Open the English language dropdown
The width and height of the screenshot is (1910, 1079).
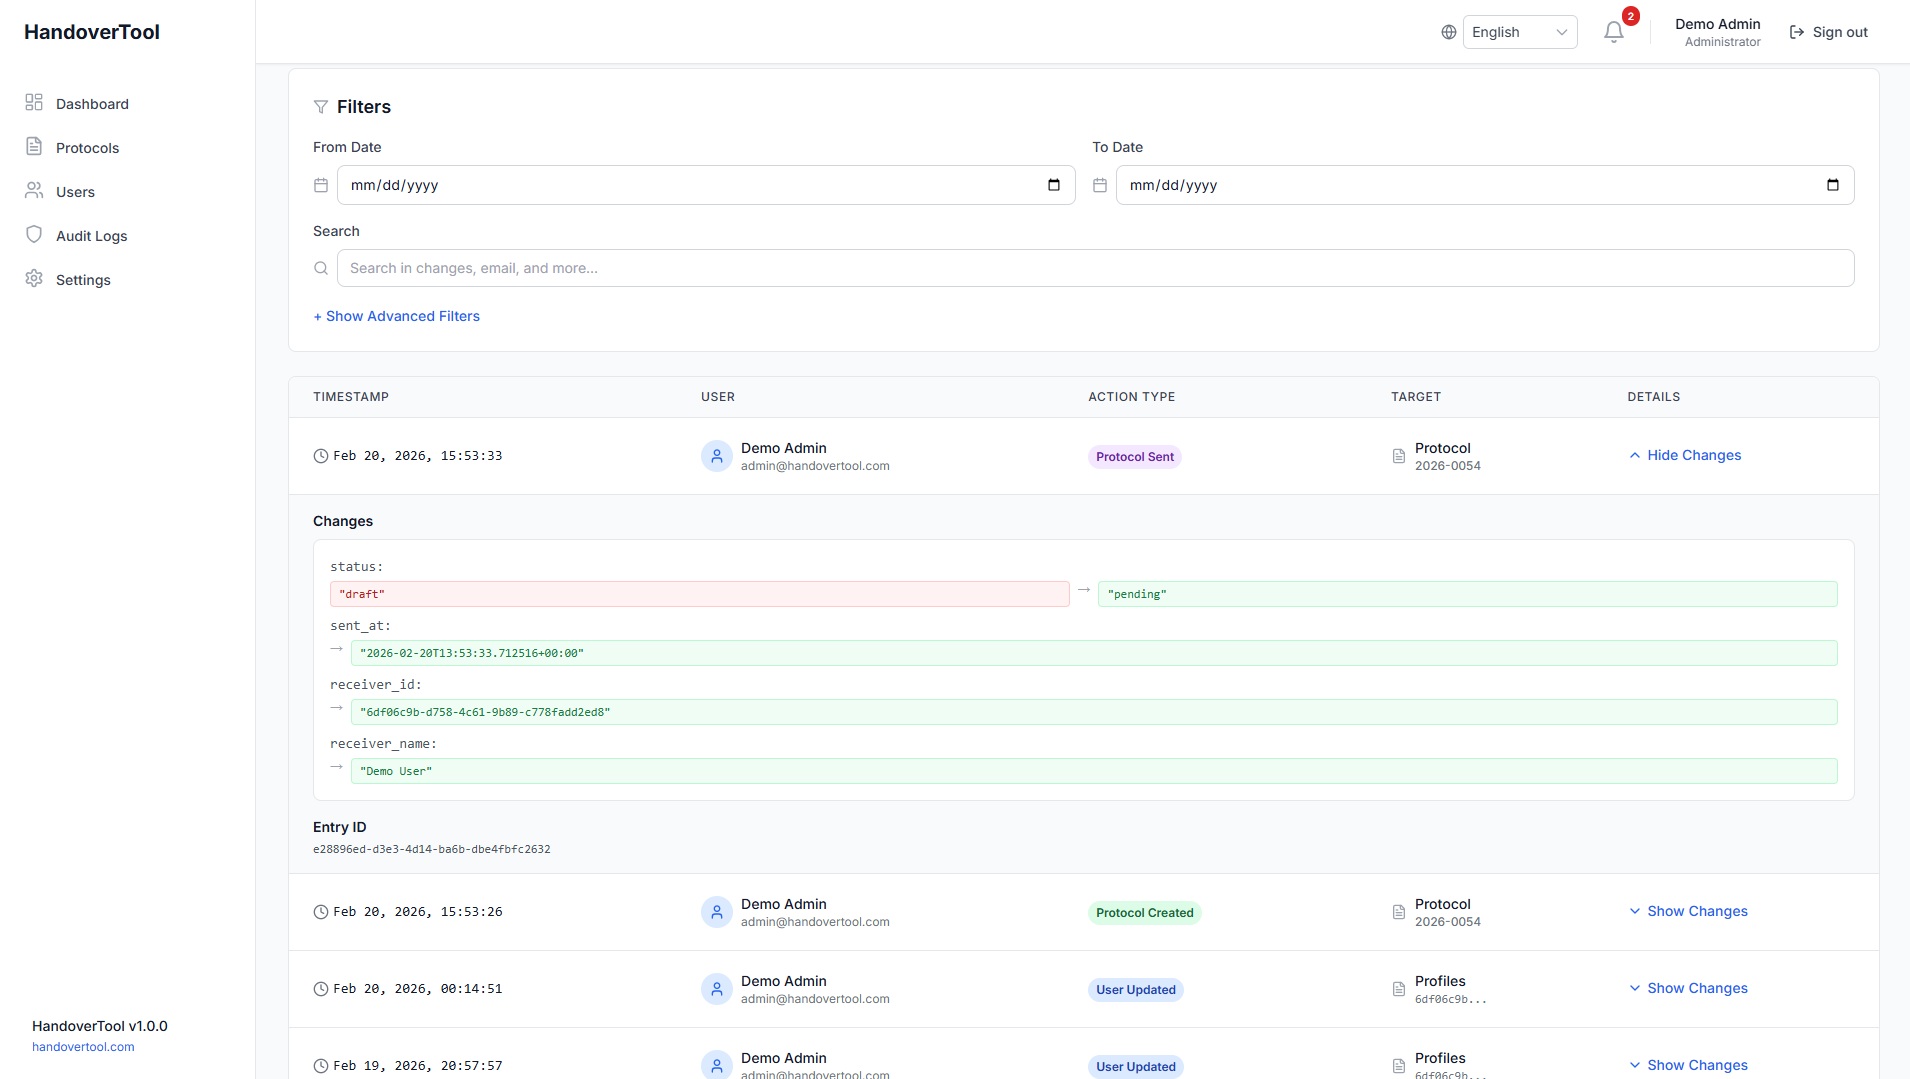coord(1519,32)
